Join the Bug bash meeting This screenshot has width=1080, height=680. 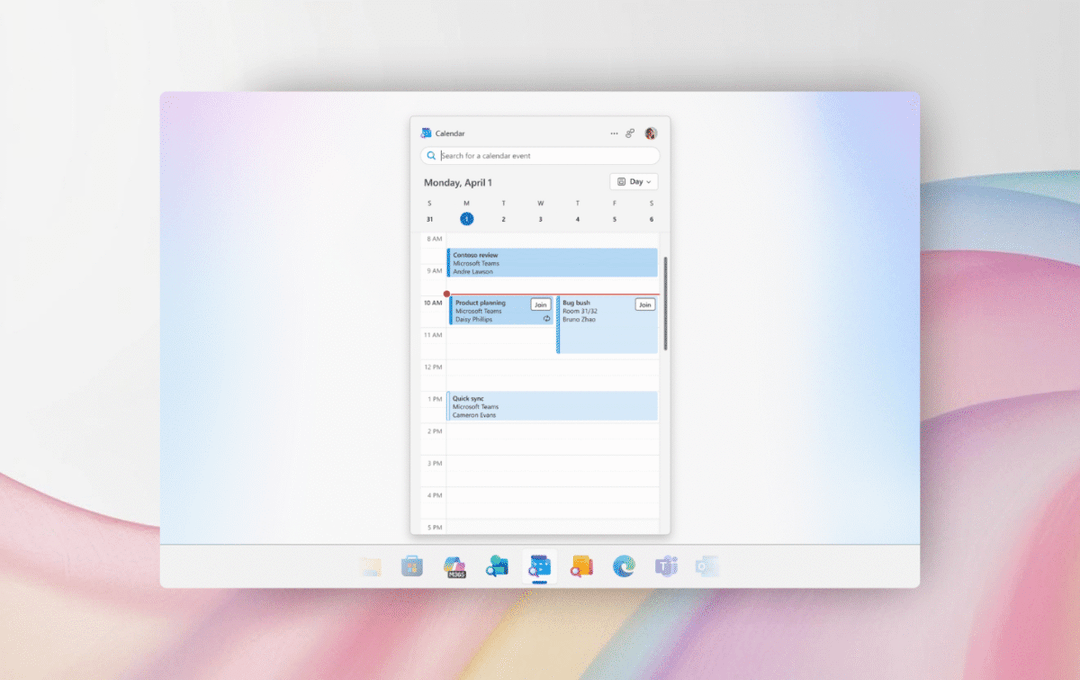coord(645,304)
